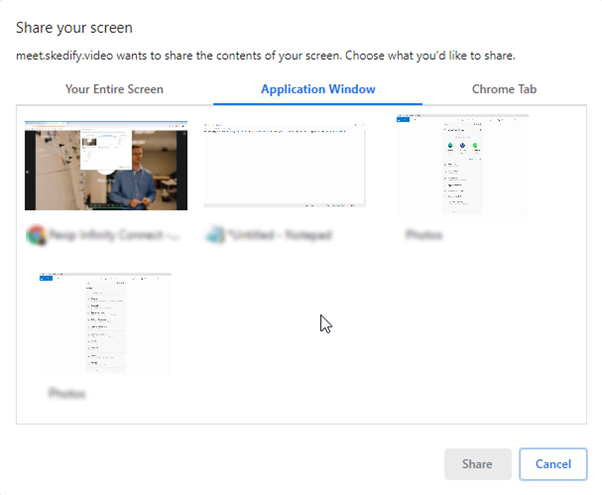The width and height of the screenshot is (602, 495).
Task: Click the man in the blue shirt preview
Action: pos(137,175)
